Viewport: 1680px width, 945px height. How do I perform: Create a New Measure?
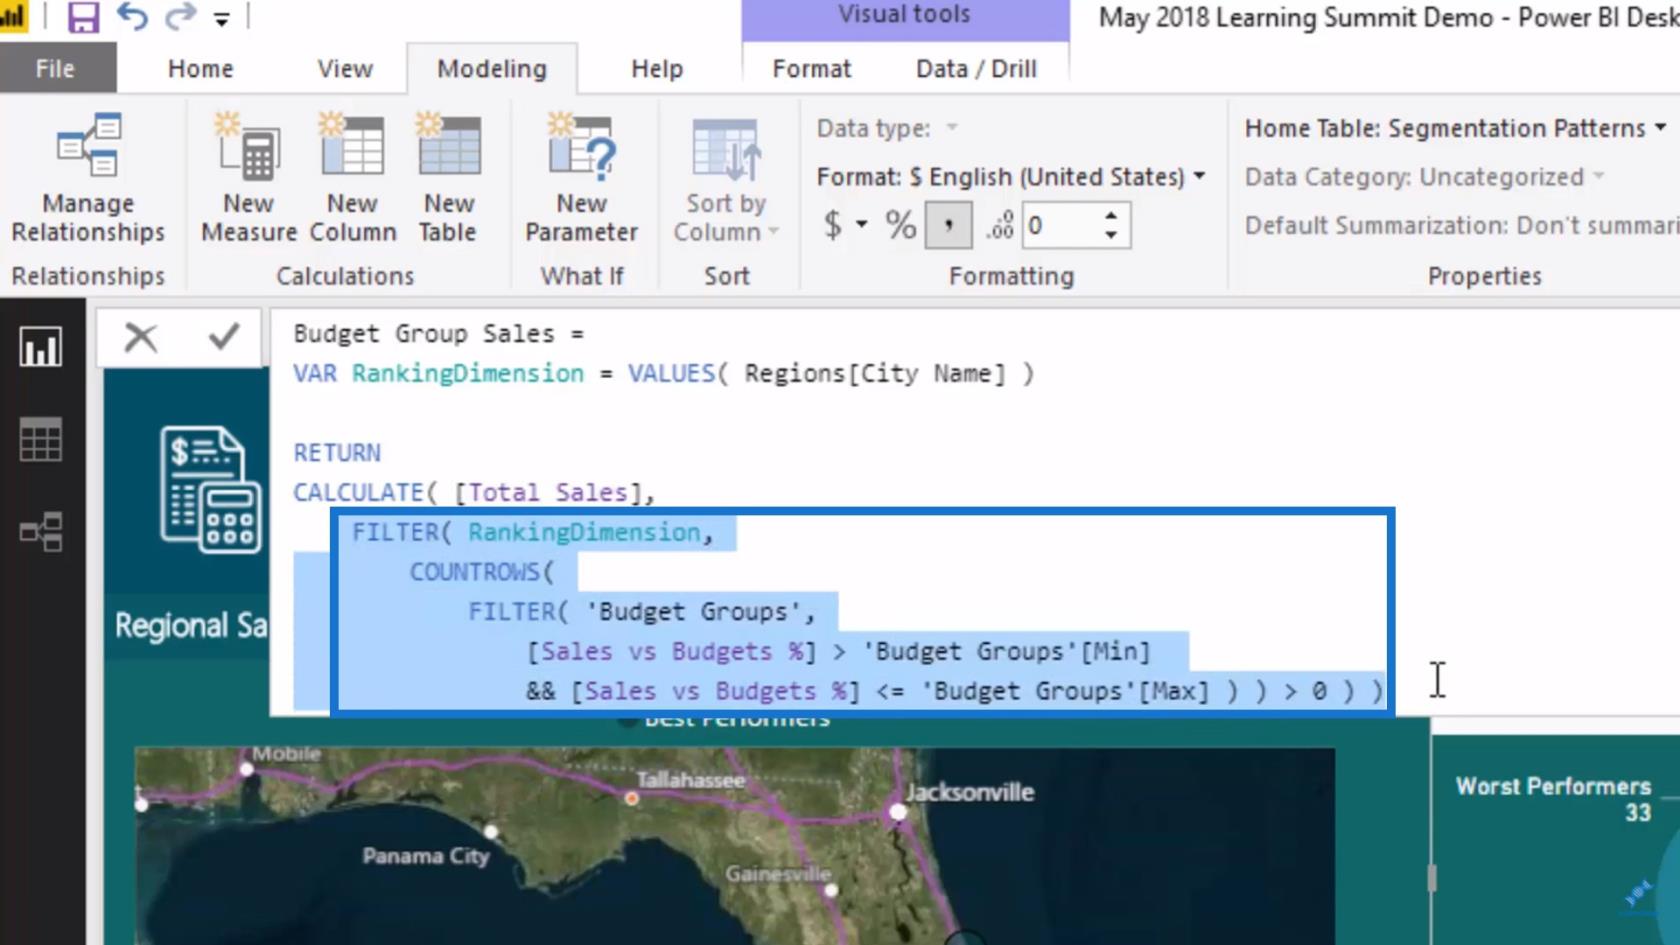249,177
